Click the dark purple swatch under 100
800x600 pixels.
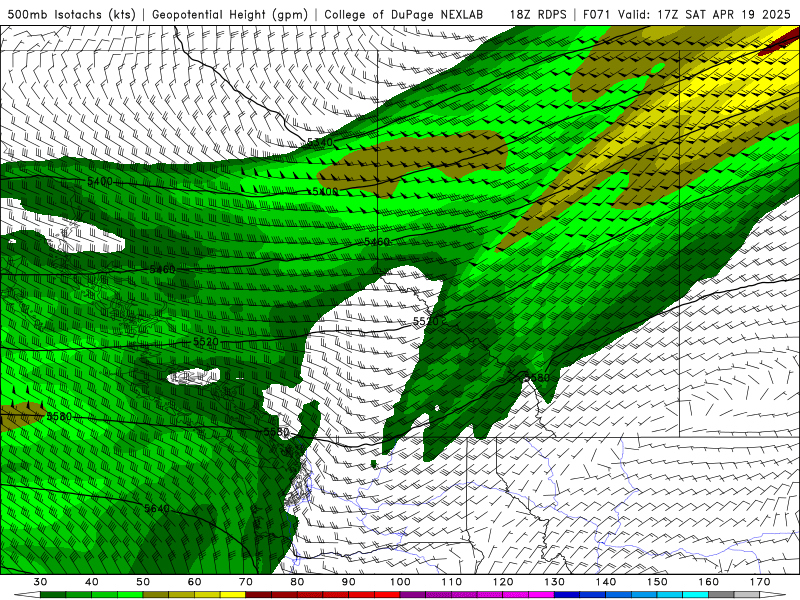coord(413,595)
